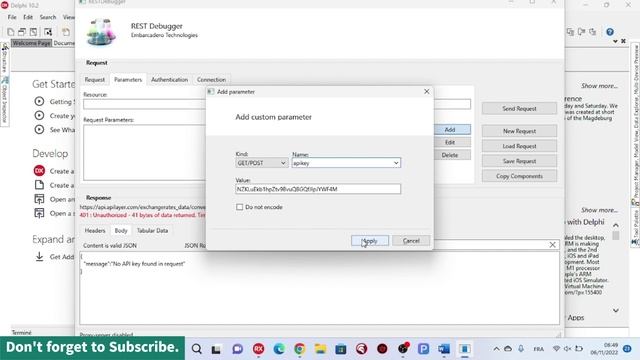Click the red DX Create application icon
Image resolution: width=640 pixels, height=360 pixels.
pos(39,171)
